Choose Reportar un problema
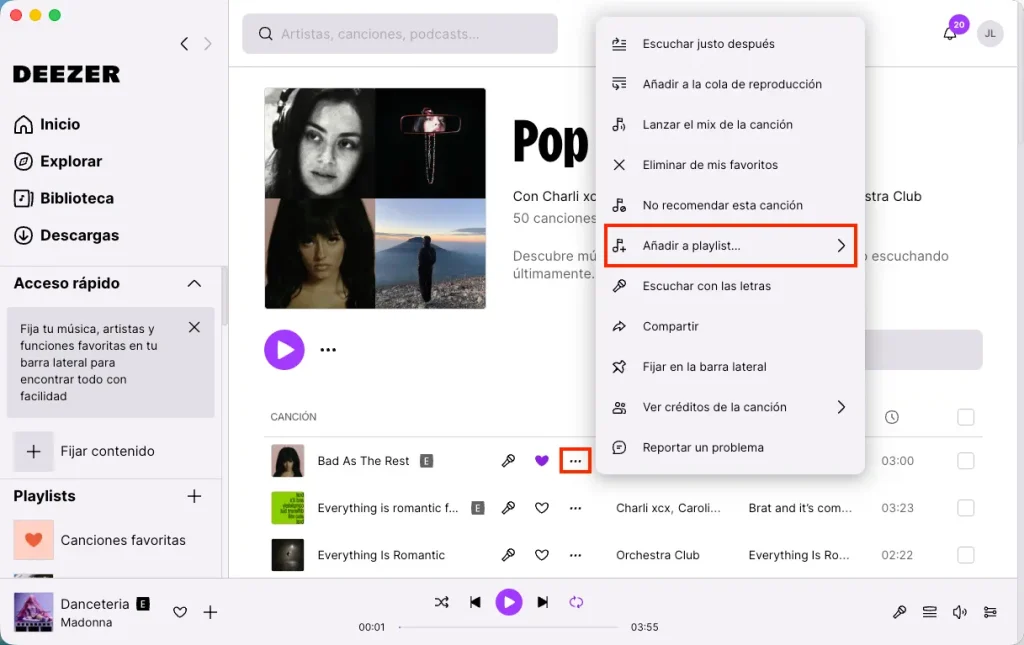 click(730, 448)
